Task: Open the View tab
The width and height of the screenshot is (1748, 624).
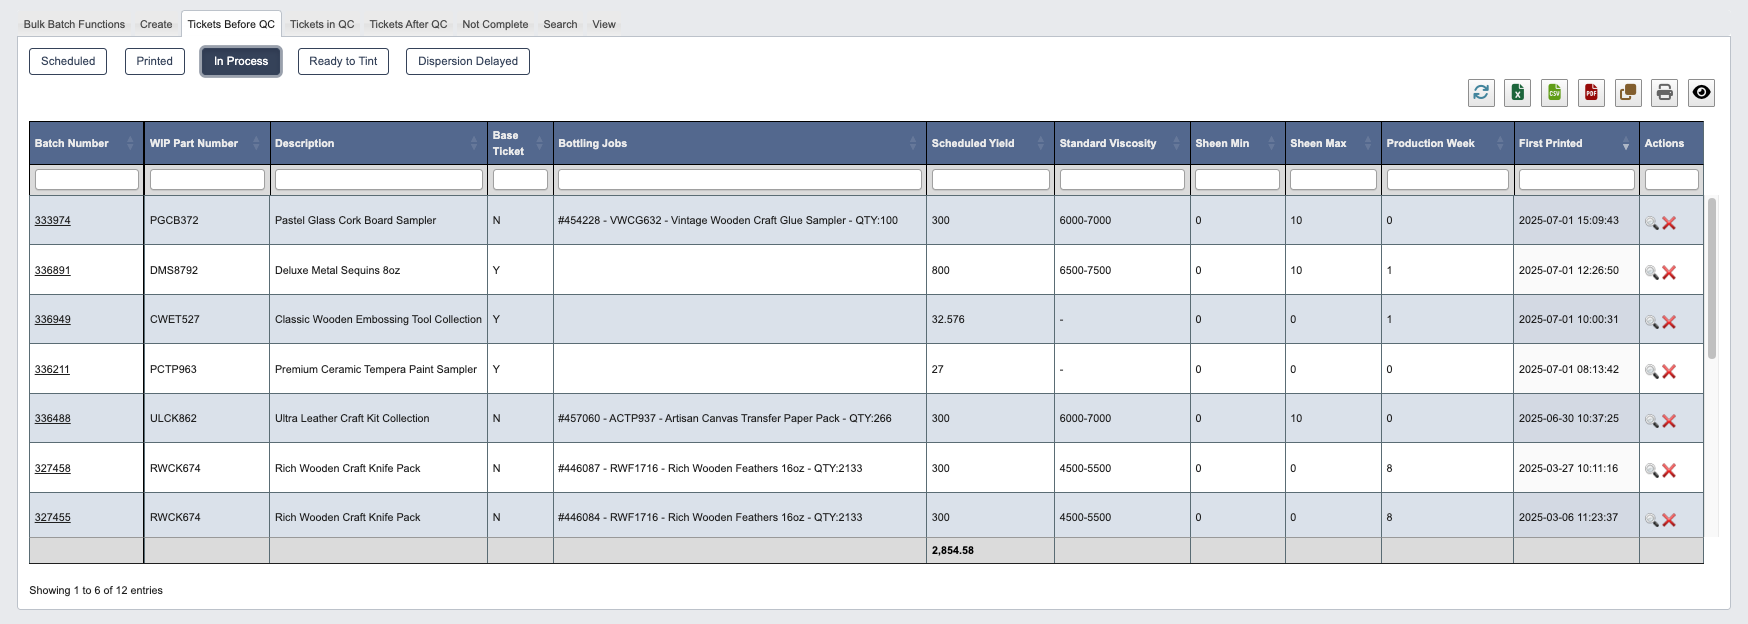Action: click(604, 24)
